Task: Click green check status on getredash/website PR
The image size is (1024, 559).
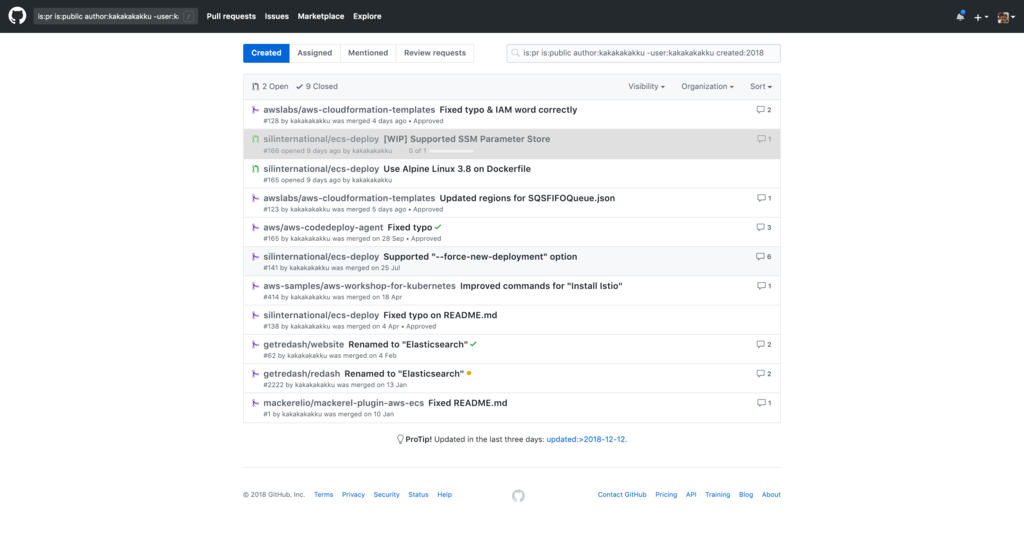Action: coord(473,344)
